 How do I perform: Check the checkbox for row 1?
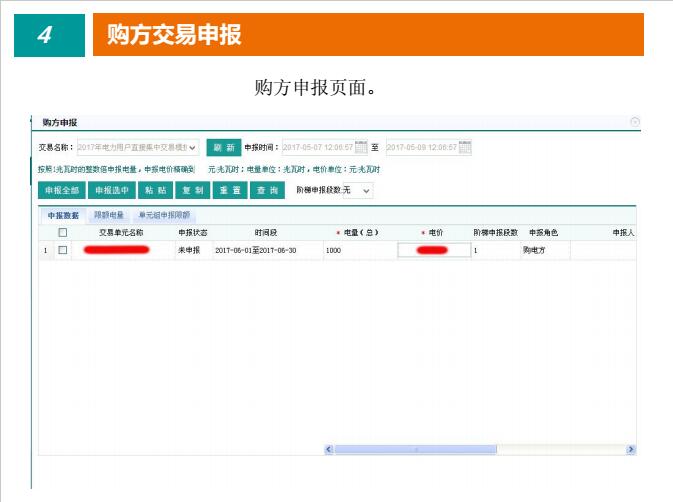[x=63, y=250]
